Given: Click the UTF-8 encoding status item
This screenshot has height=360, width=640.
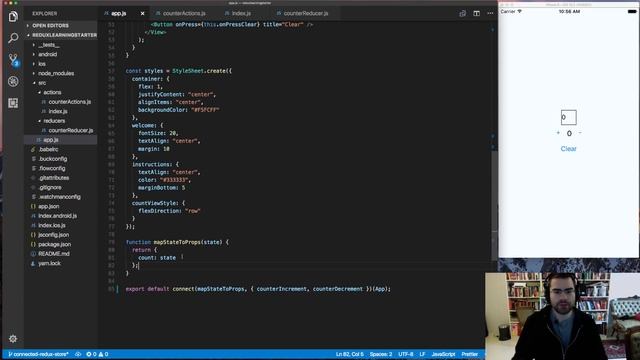Looking at the screenshot, I should [x=406, y=354].
